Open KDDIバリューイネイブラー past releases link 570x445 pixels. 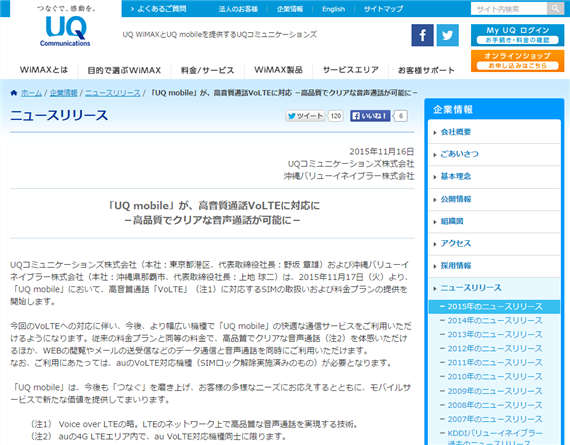pyautogui.click(x=494, y=437)
